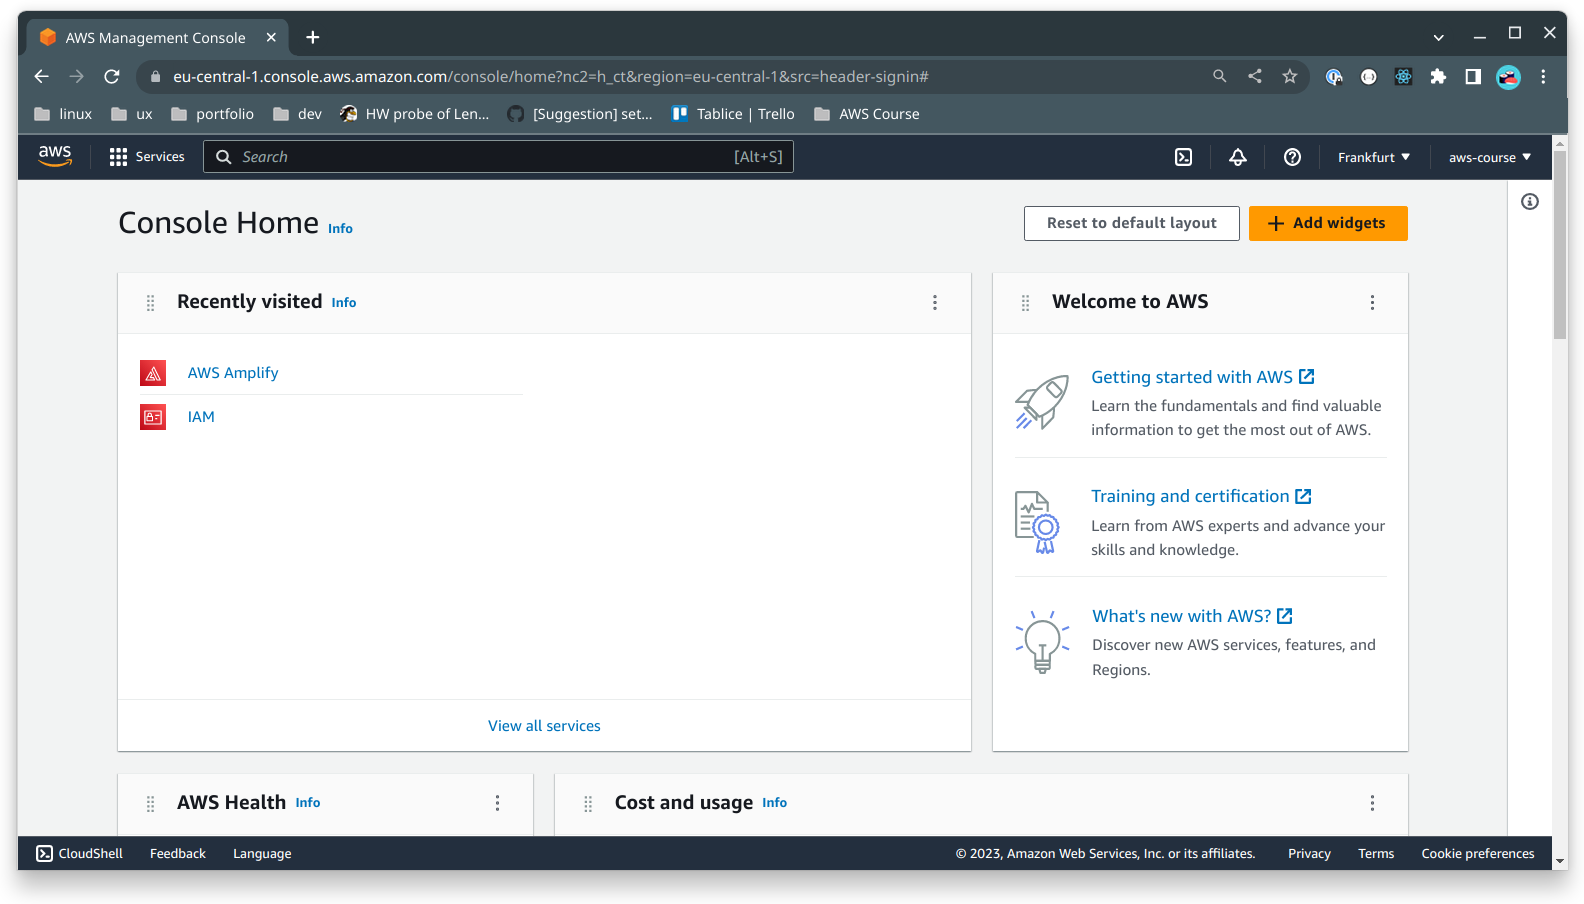Open Training and certification link
Viewport: 1584px width, 904px height.
[x=1201, y=496]
